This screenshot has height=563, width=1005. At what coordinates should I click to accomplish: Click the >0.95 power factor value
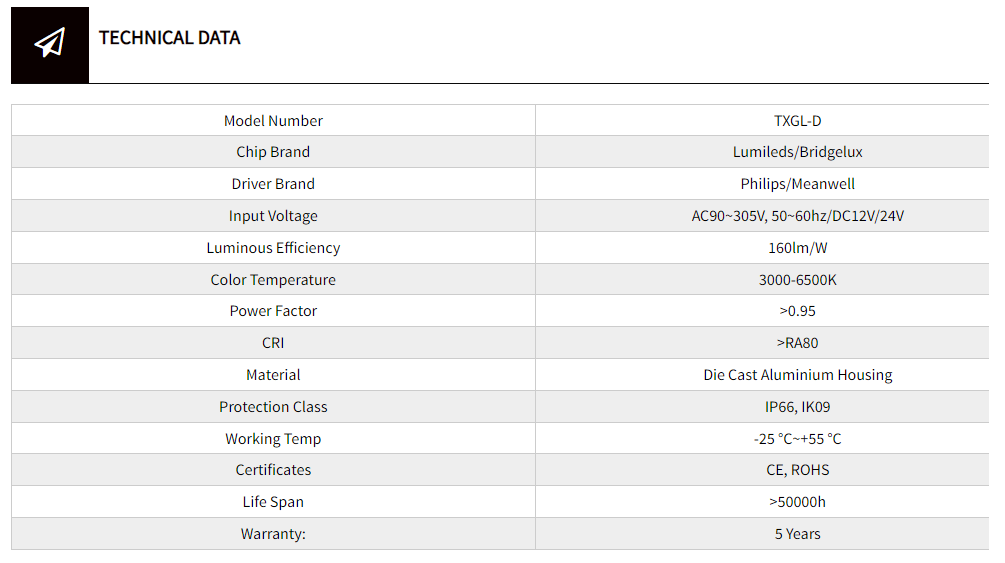pos(797,311)
